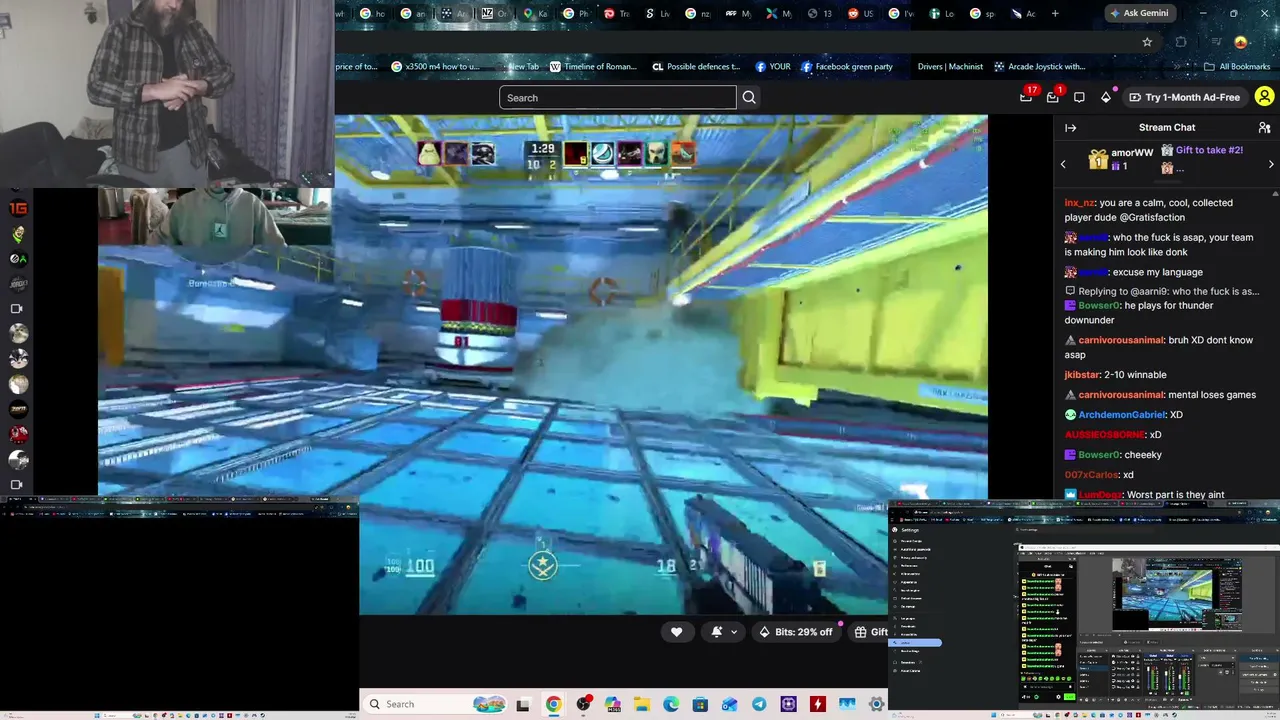Open the Timeline of Roman bookmark

tap(593, 67)
